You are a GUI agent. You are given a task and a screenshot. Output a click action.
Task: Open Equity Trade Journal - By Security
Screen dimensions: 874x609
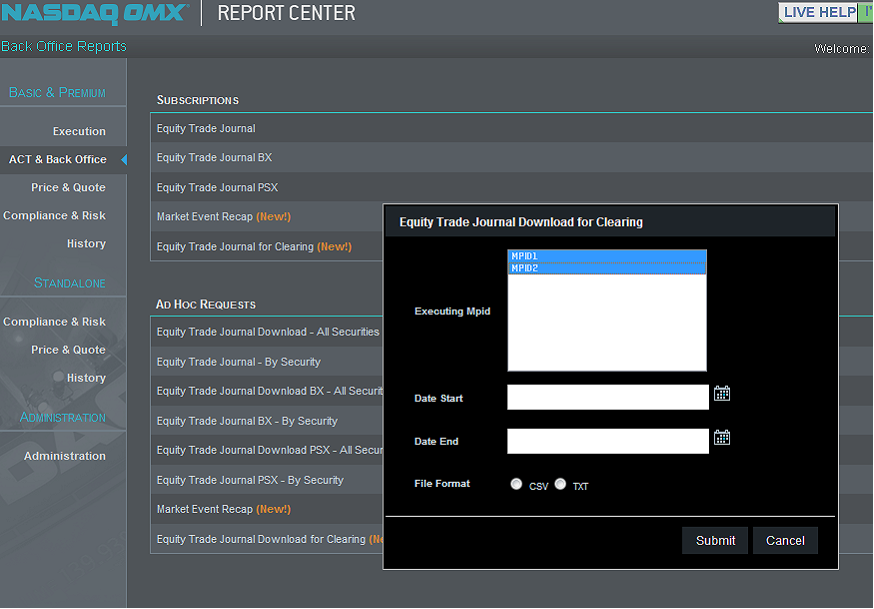click(238, 362)
